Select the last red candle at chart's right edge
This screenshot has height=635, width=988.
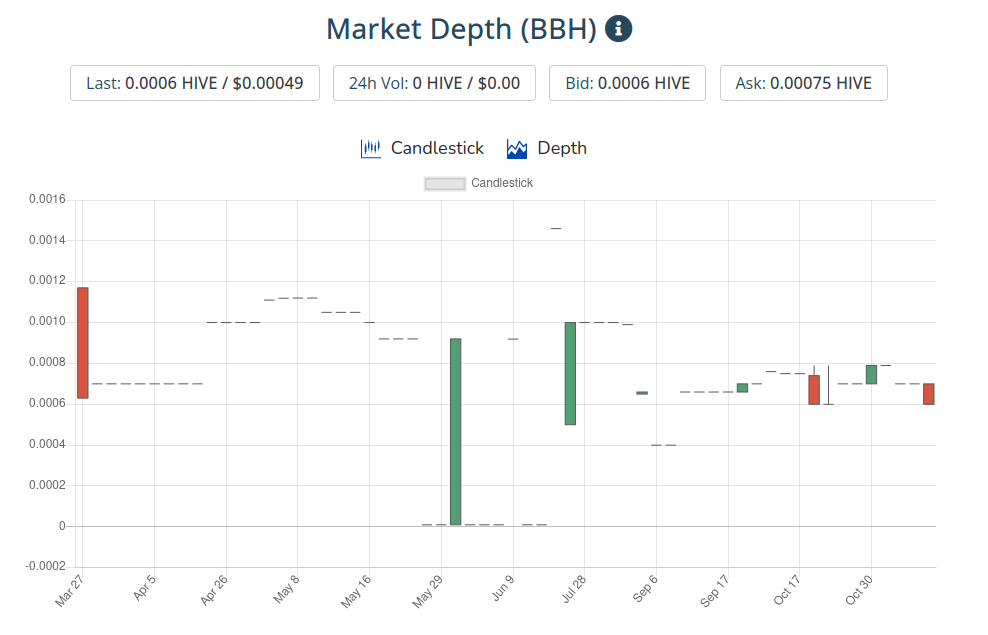pyautogui.click(x=929, y=394)
